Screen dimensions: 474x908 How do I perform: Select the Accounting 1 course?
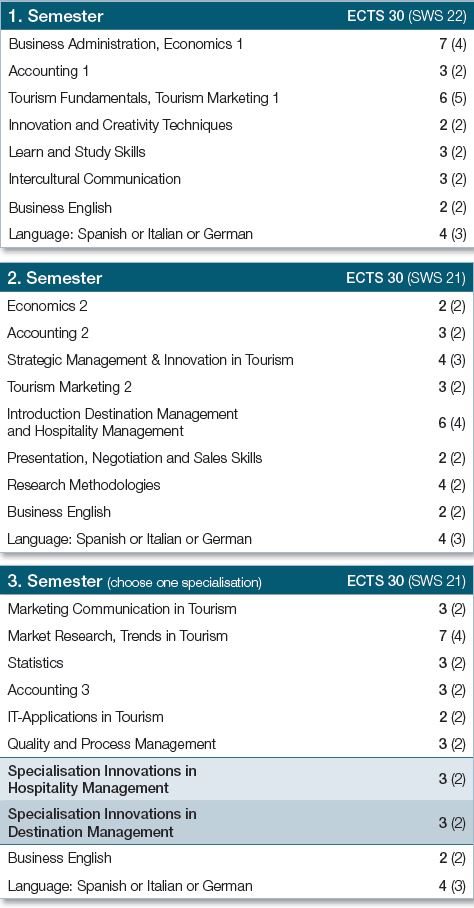(237, 71)
